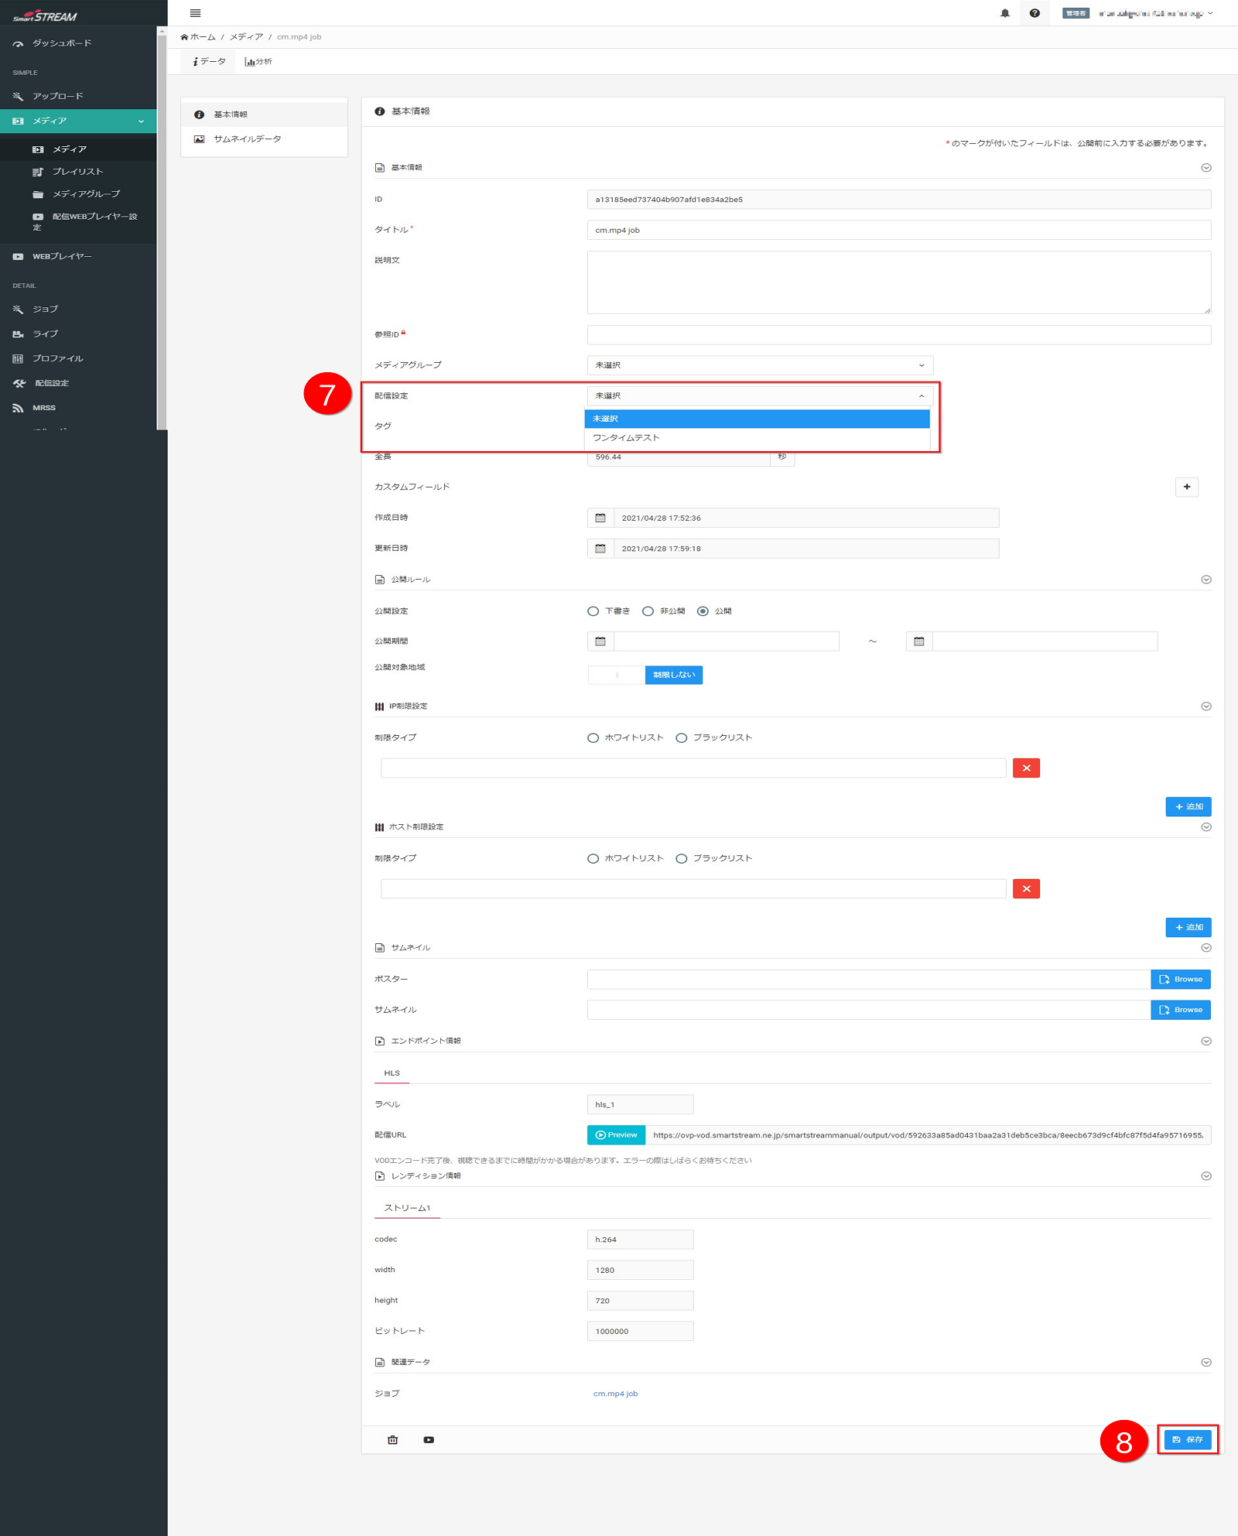Click the 説明文 text area
This screenshot has width=1238, height=1536.
pyautogui.click(x=898, y=282)
